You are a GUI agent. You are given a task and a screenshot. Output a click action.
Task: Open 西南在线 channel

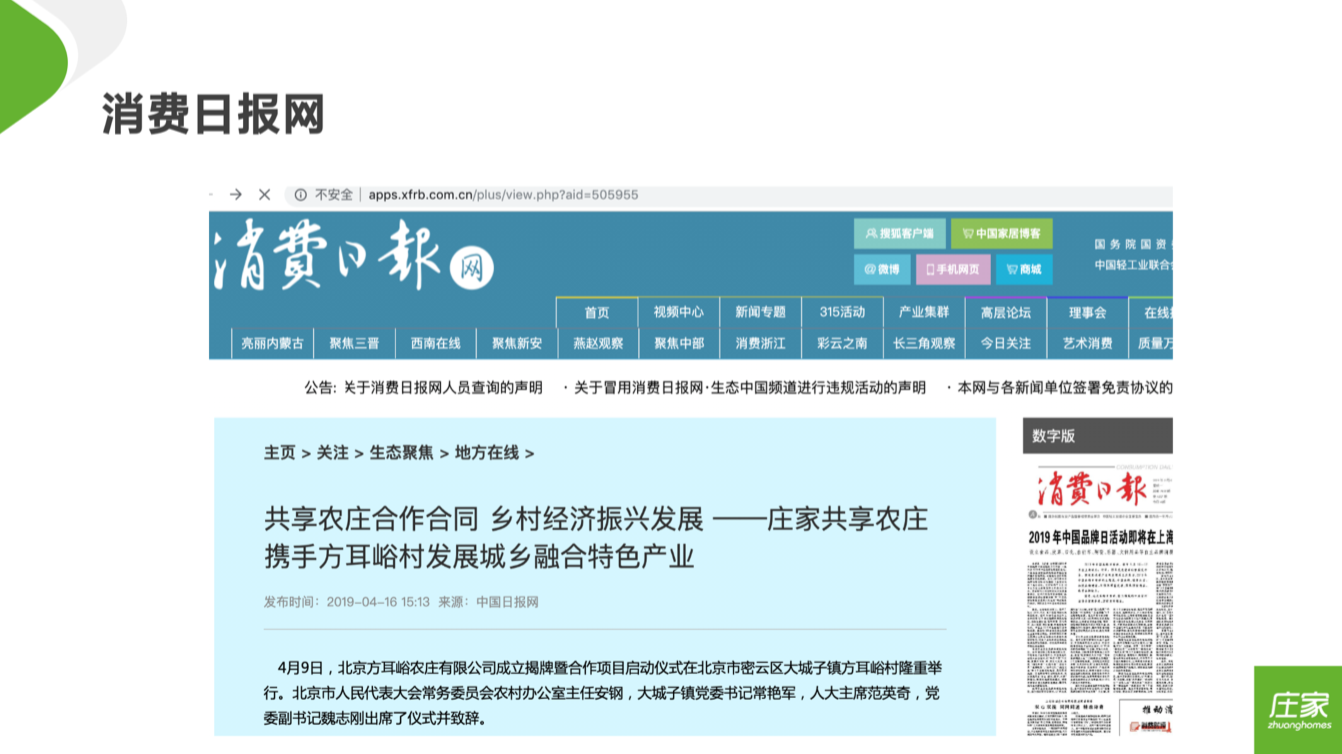[x=436, y=343]
